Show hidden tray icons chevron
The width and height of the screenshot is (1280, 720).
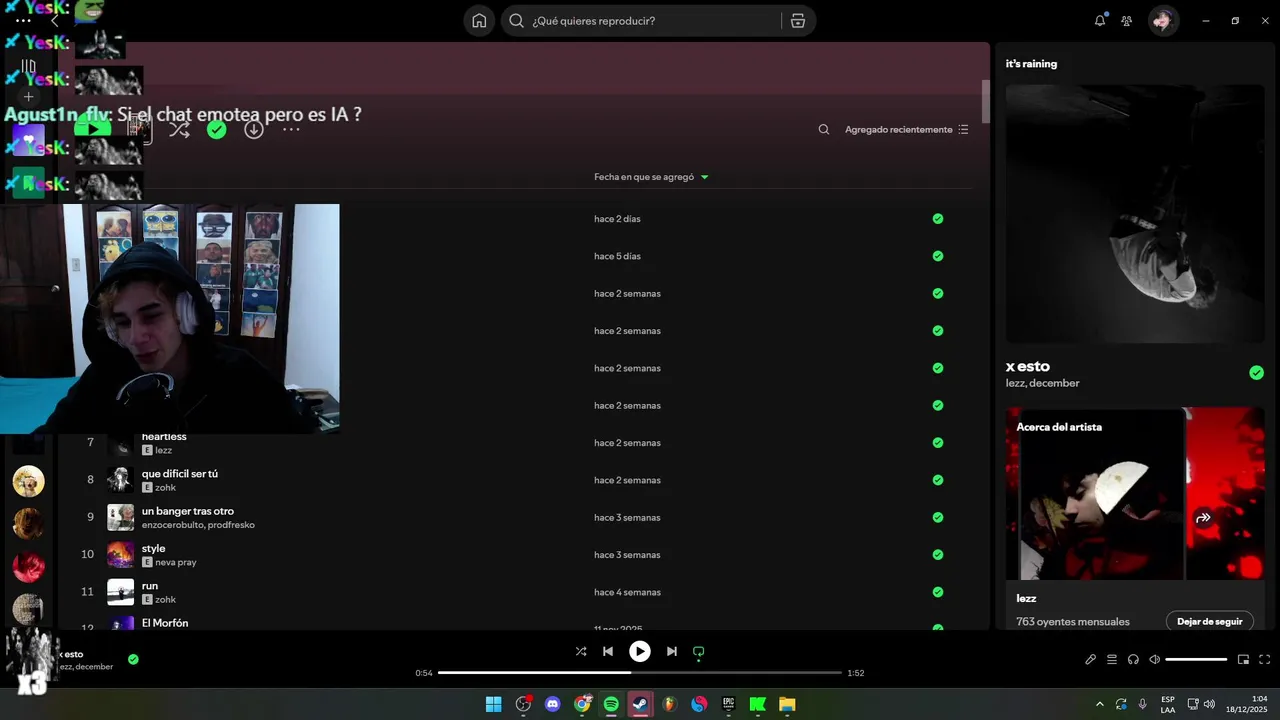(1100, 704)
